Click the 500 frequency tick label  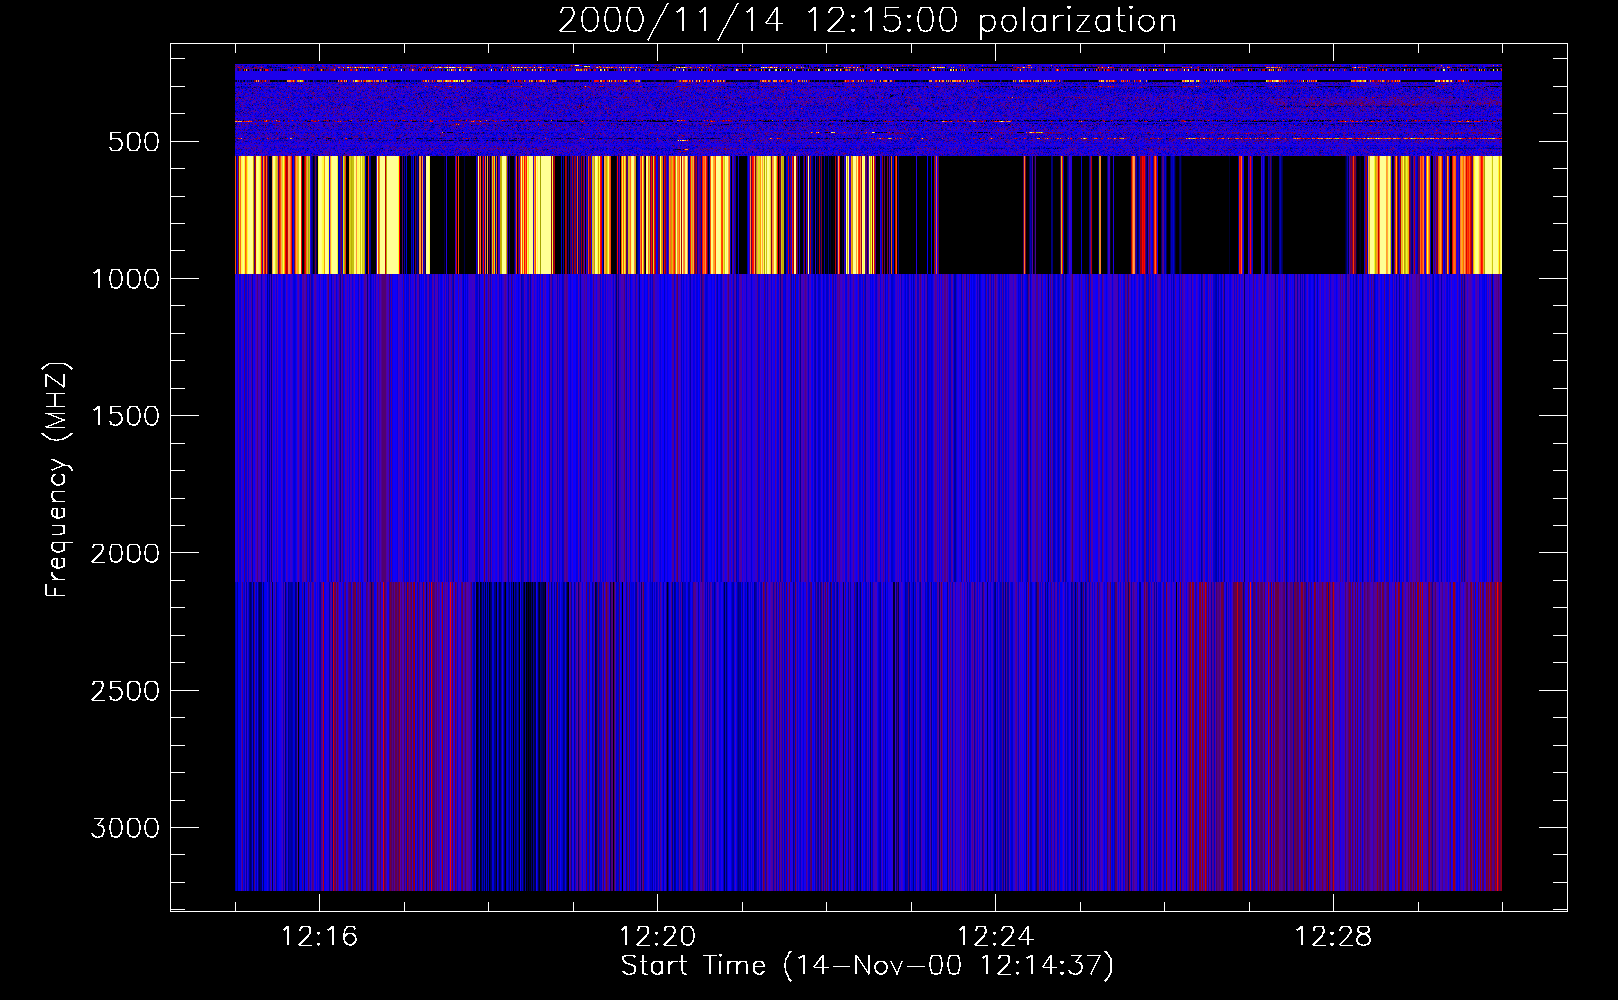click(133, 142)
